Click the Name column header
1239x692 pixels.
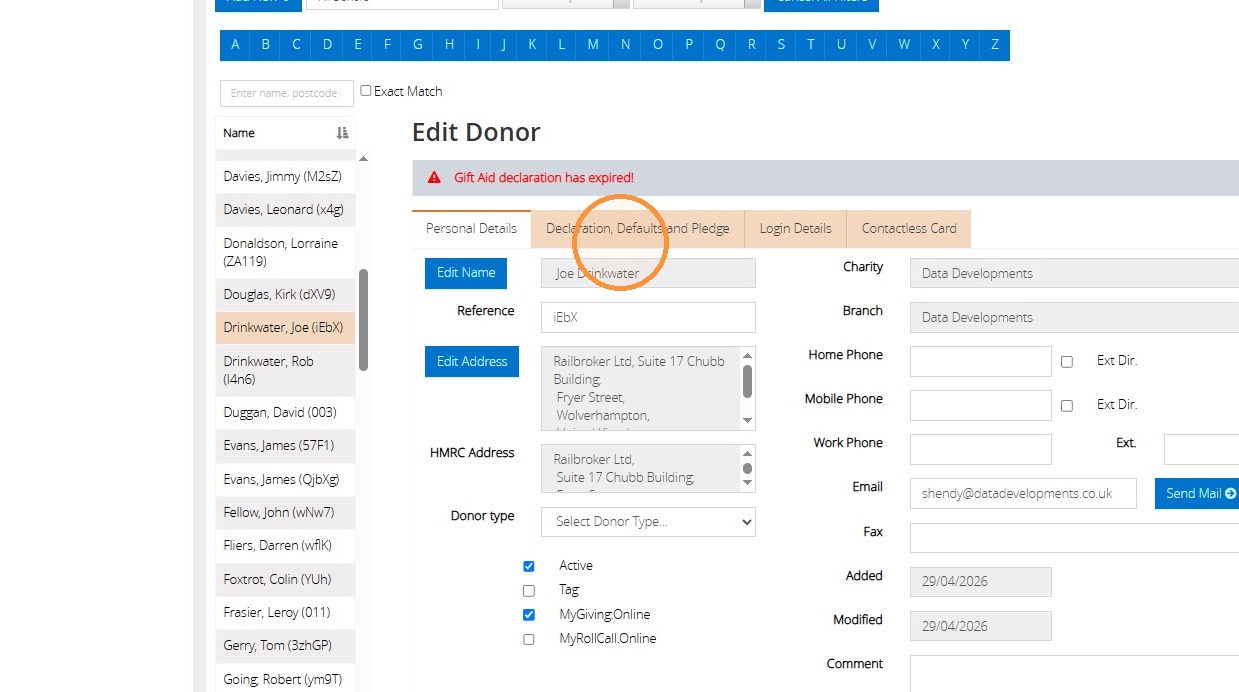tap(285, 133)
